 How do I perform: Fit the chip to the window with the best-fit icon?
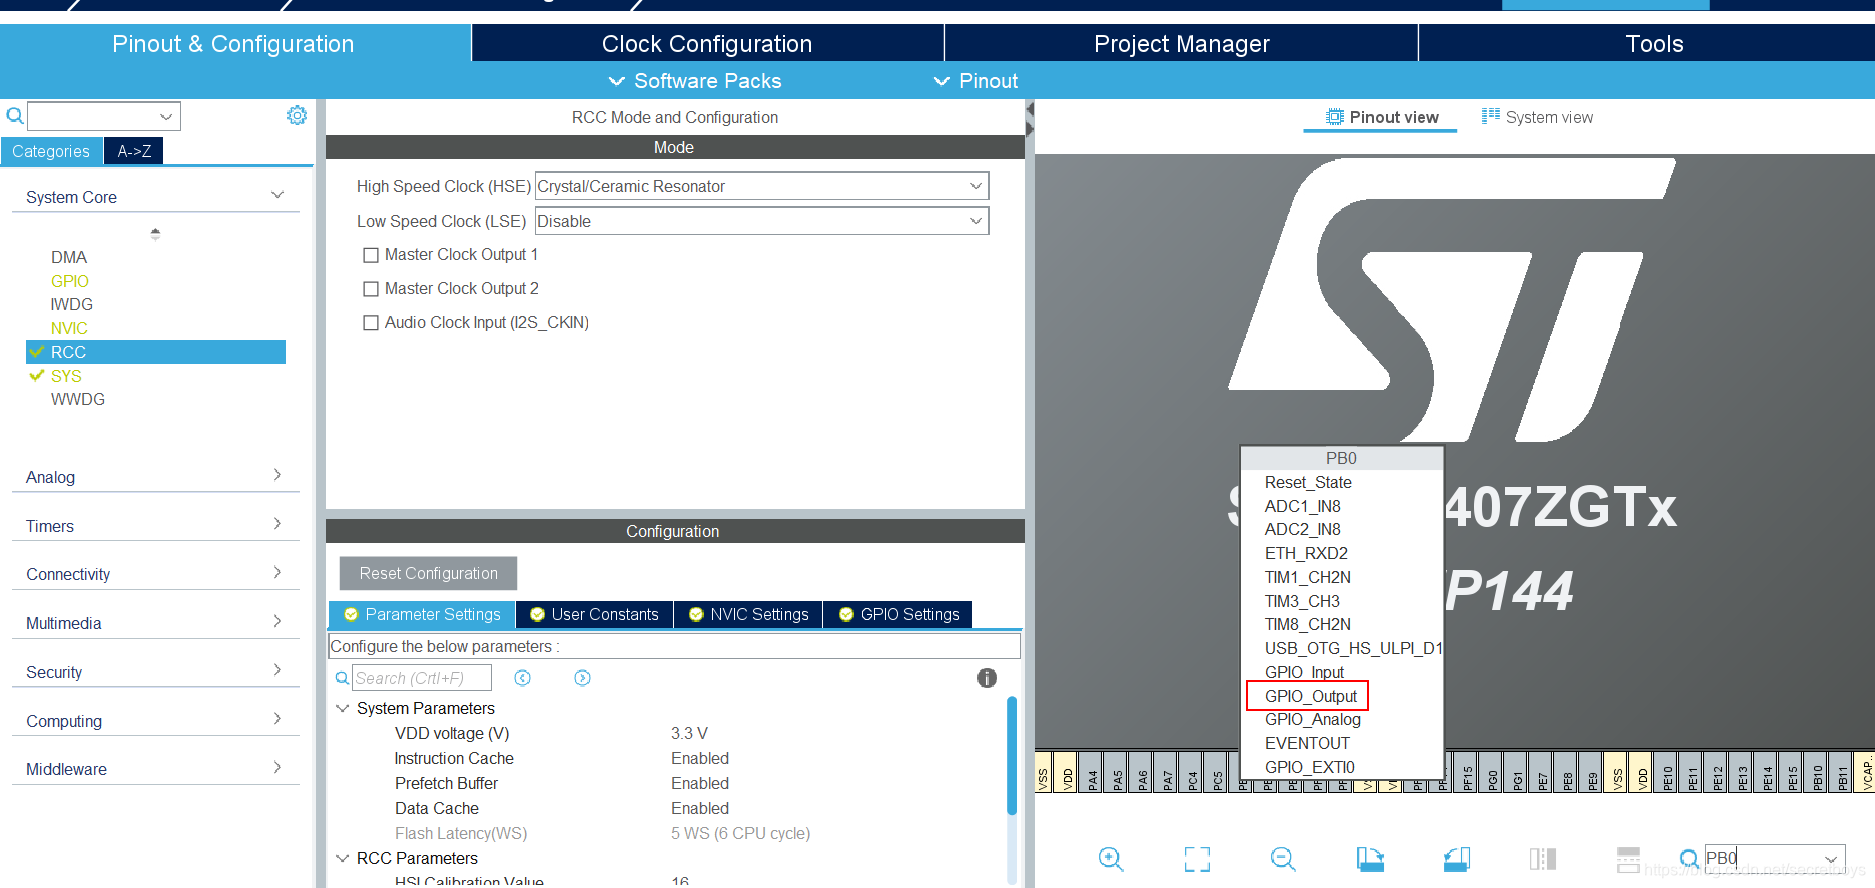pos(1197,859)
